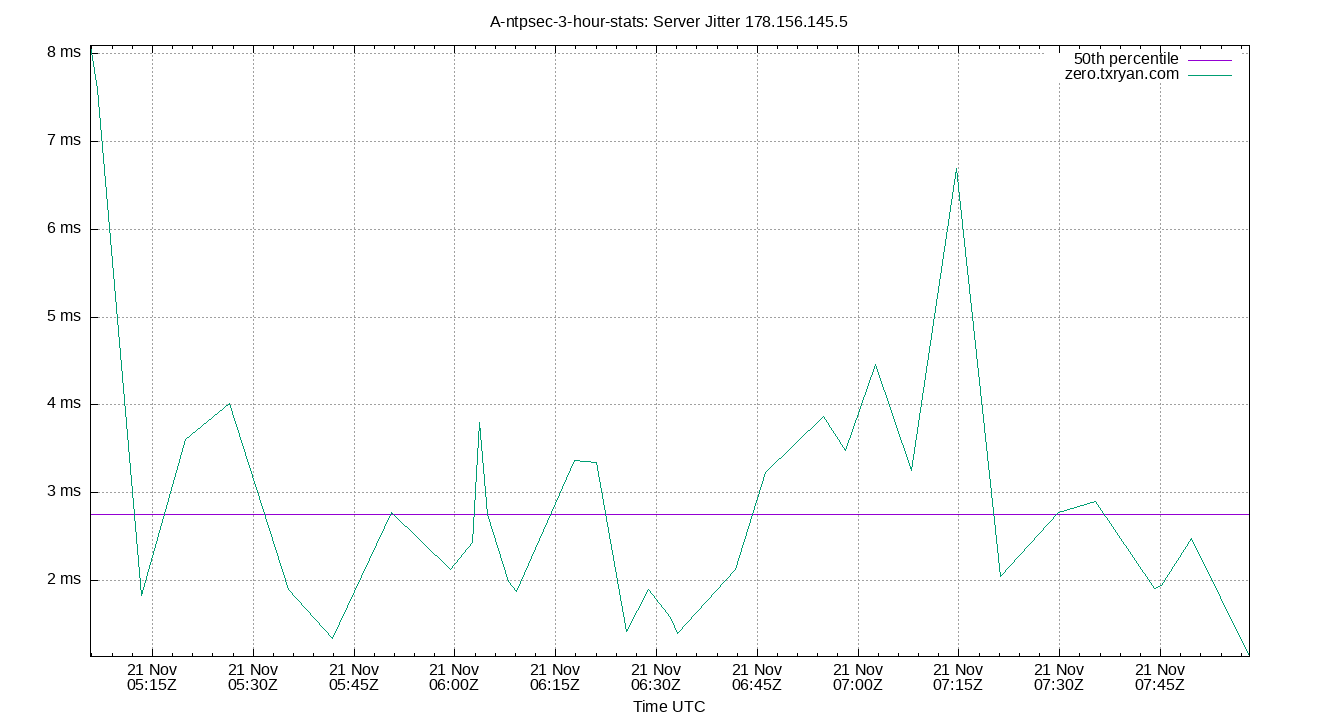Click the '6 ms' y-axis label

[64, 229]
